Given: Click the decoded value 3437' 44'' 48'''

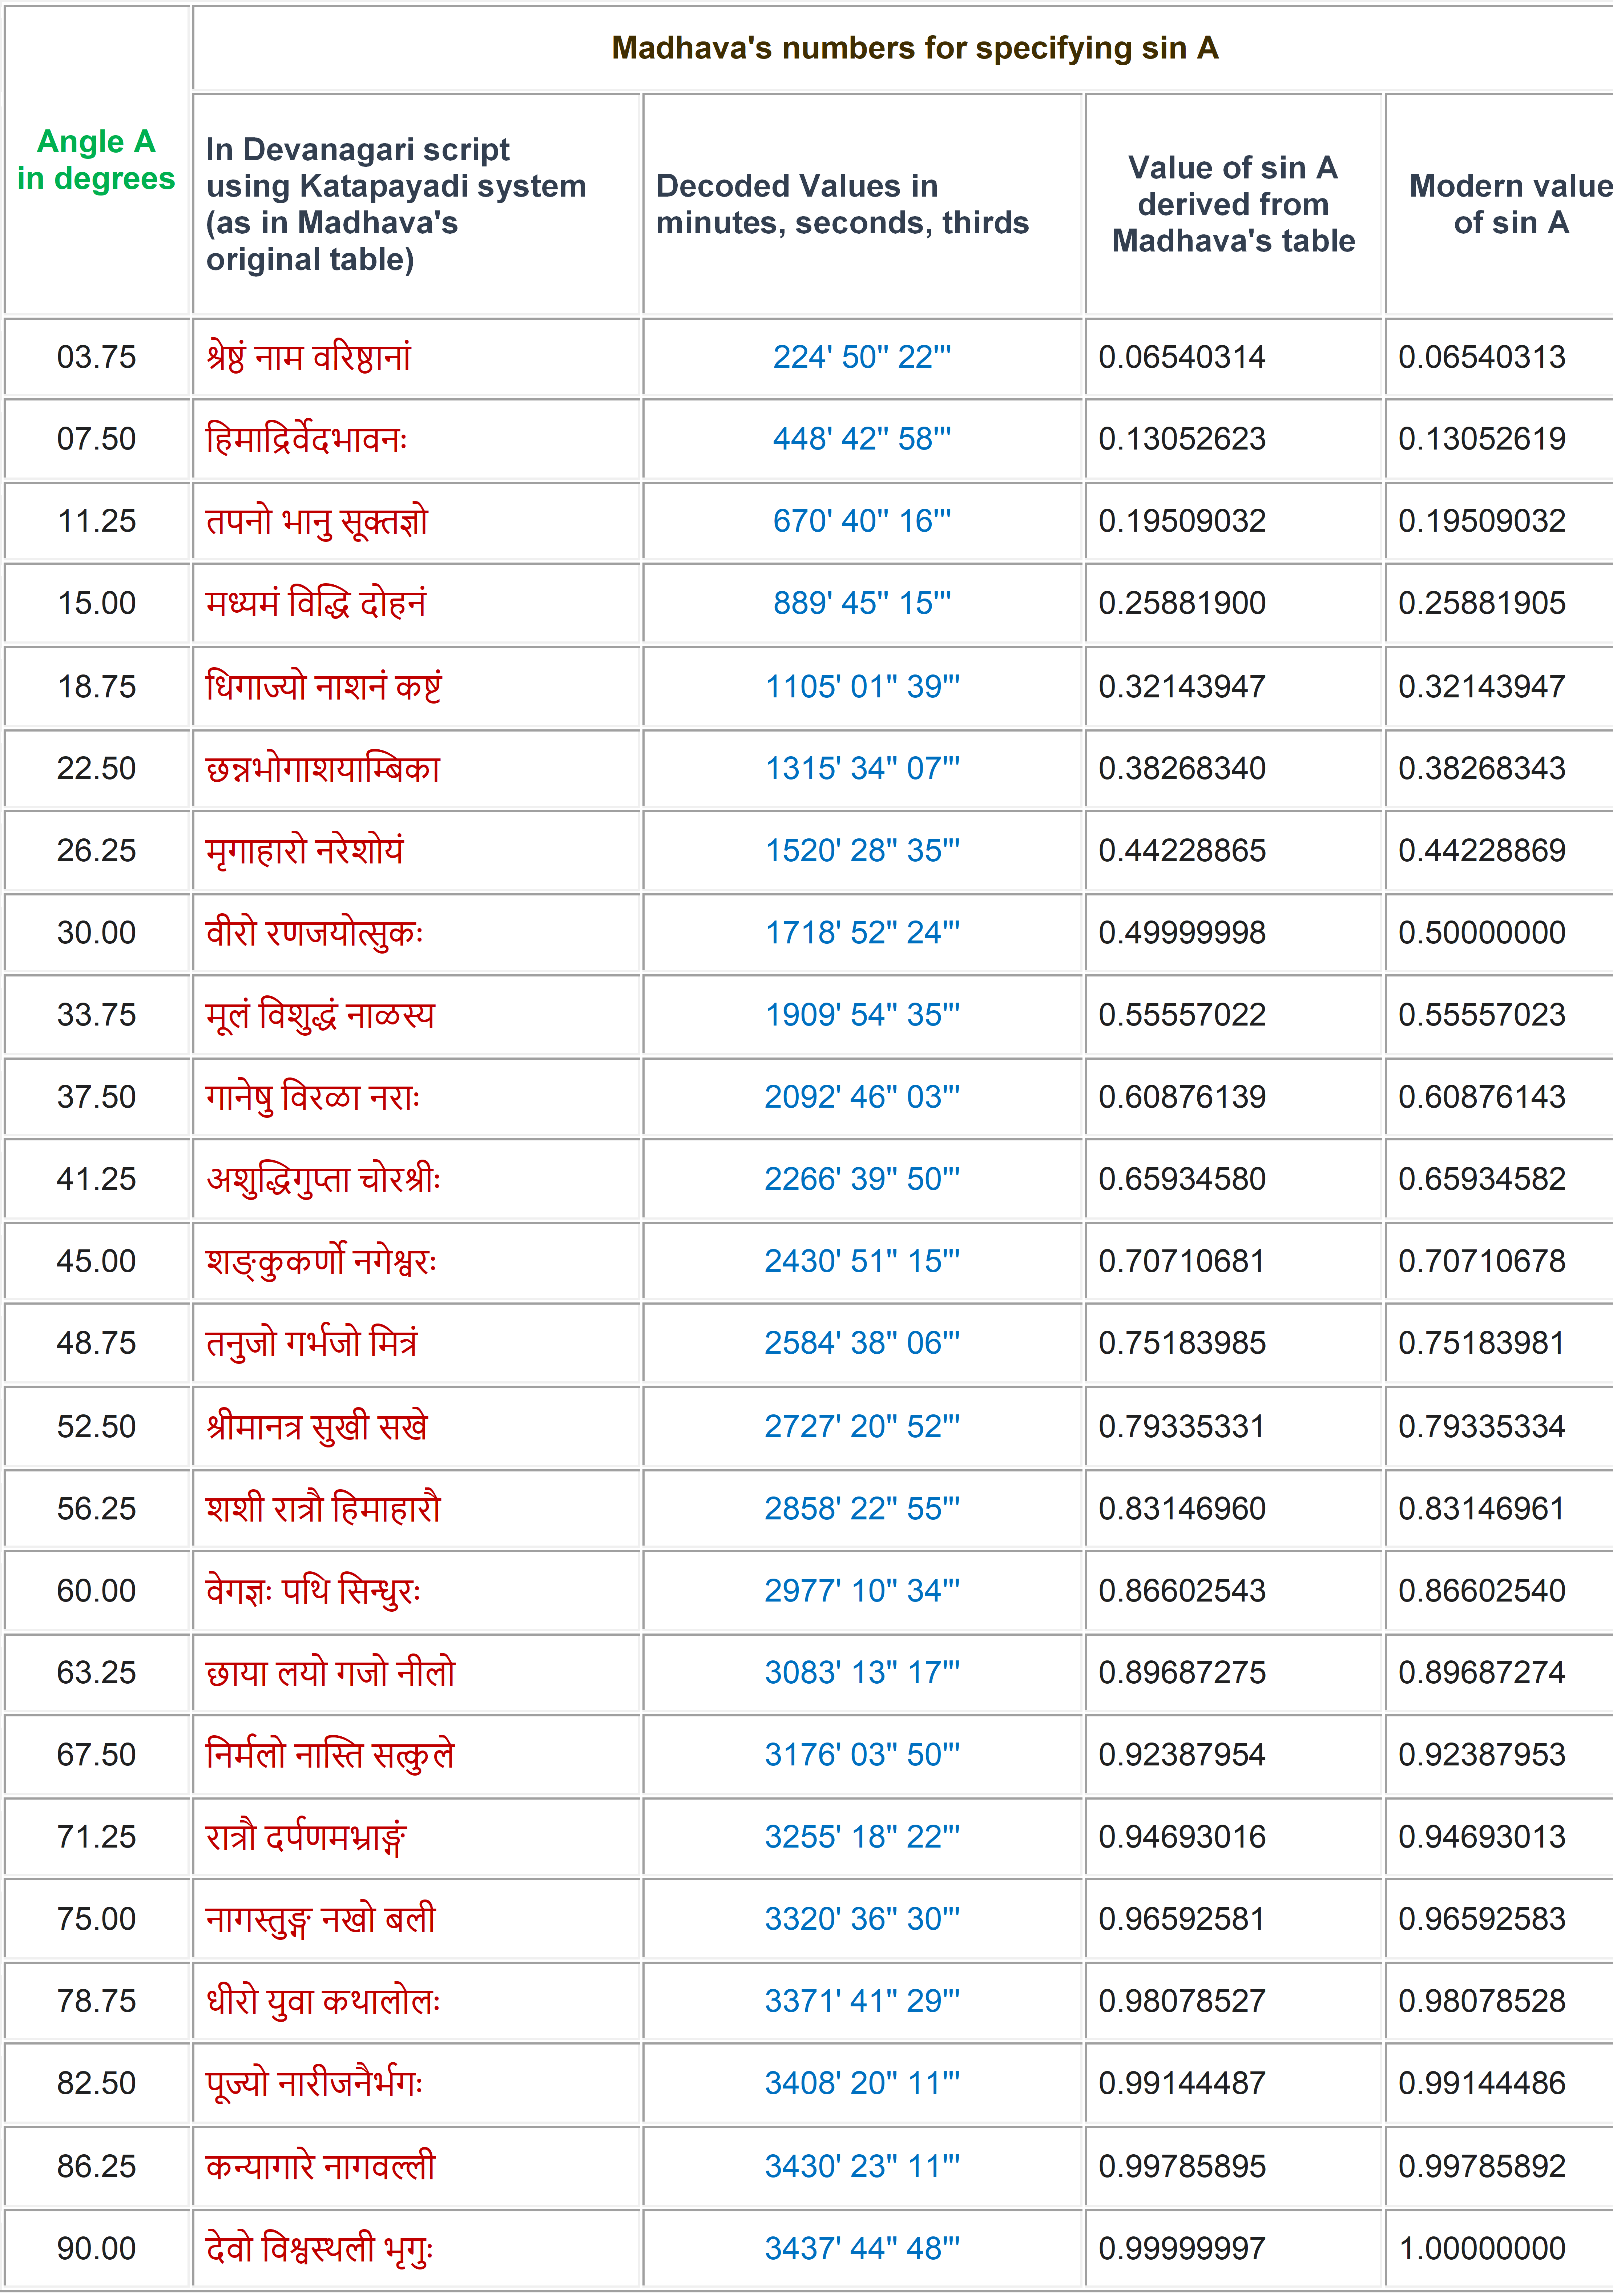Looking at the screenshot, I should [x=862, y=2248].
